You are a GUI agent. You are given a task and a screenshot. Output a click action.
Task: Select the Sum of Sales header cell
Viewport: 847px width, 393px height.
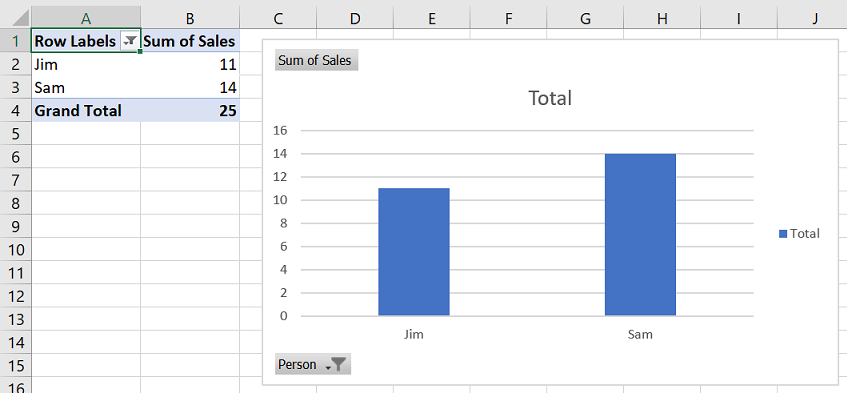(190, 41)
